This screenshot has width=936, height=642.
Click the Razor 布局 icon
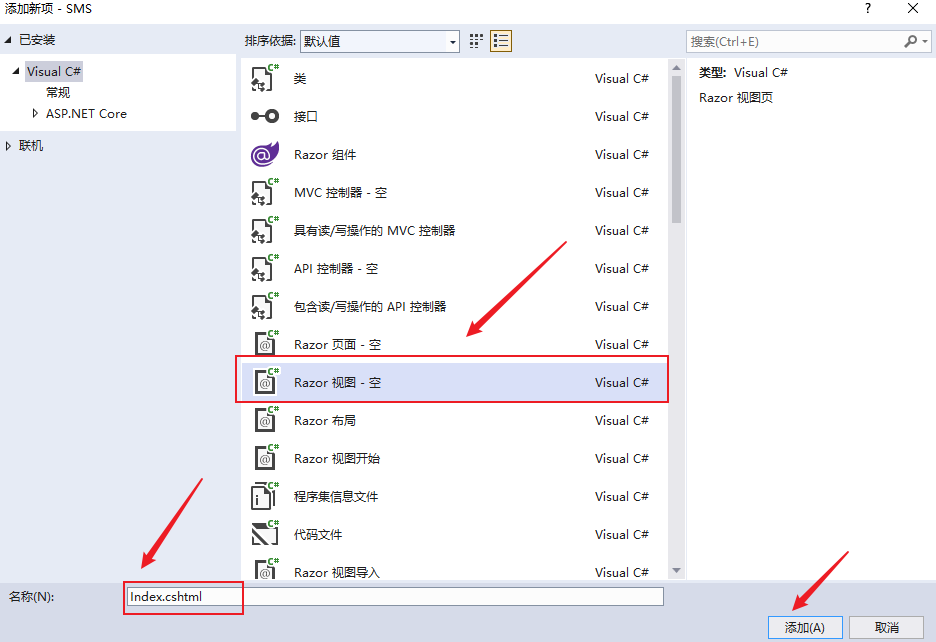(266, 420)
